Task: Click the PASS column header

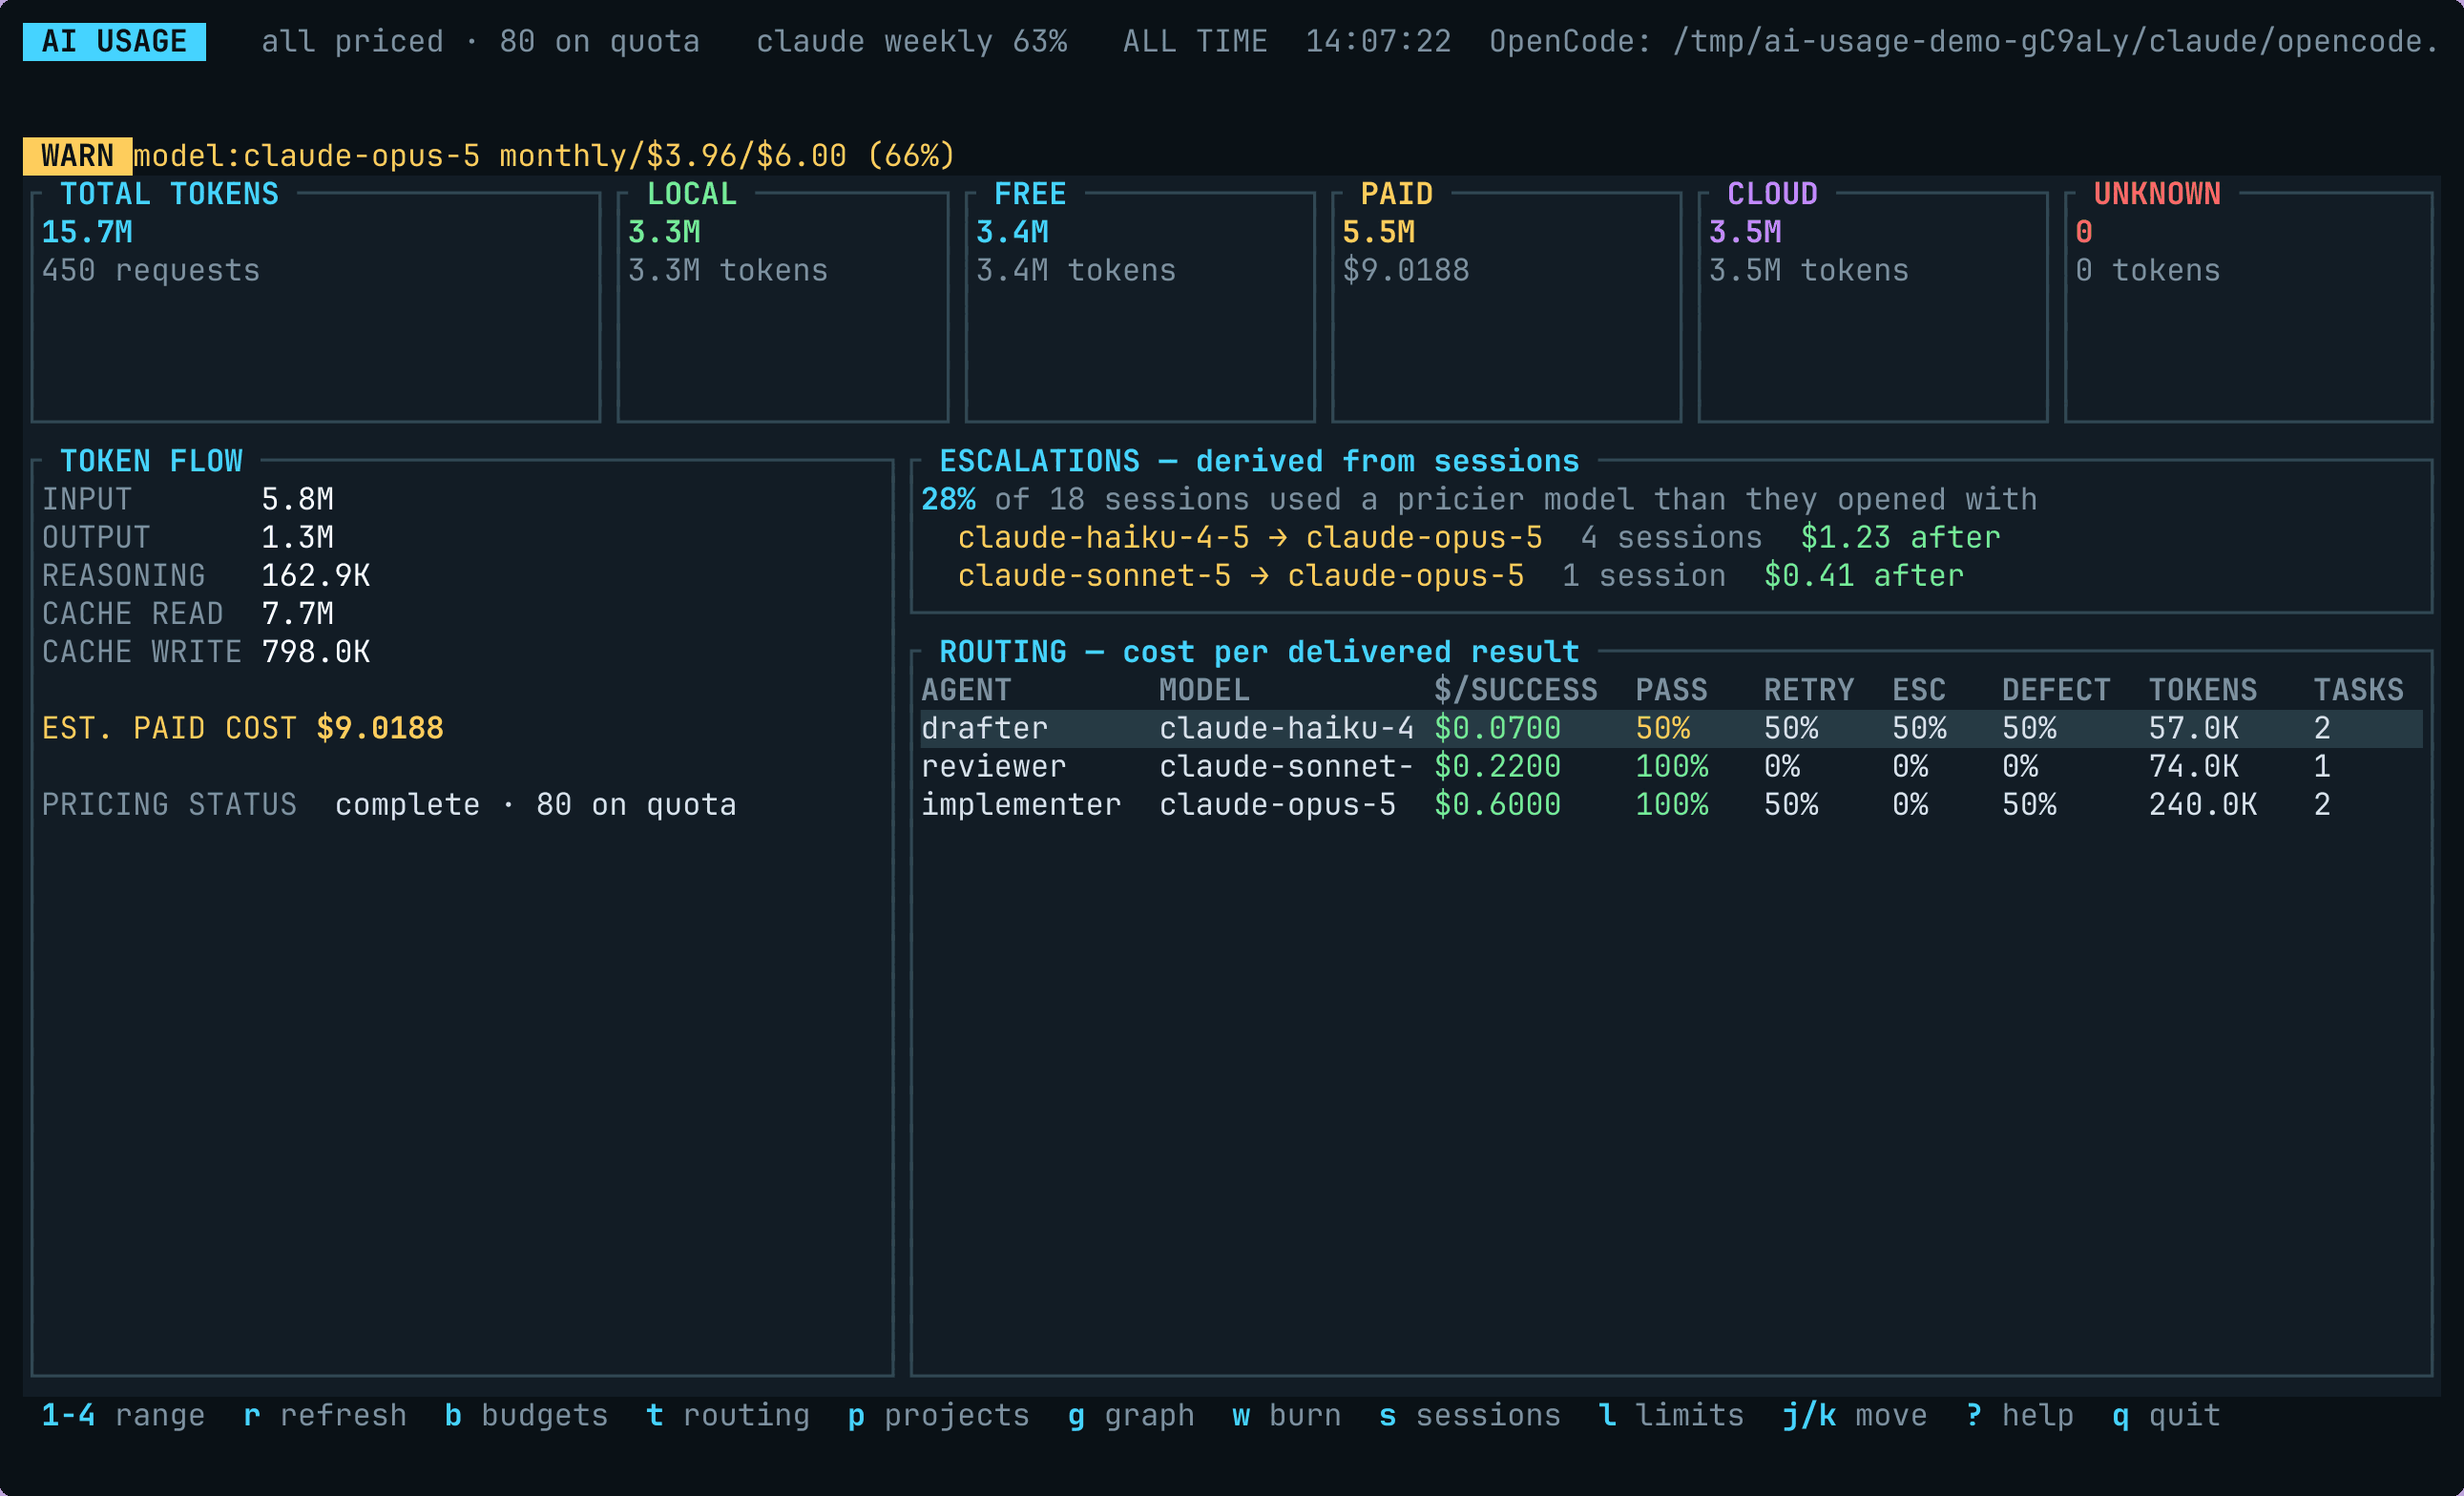Action: (x=1671, y=690)
